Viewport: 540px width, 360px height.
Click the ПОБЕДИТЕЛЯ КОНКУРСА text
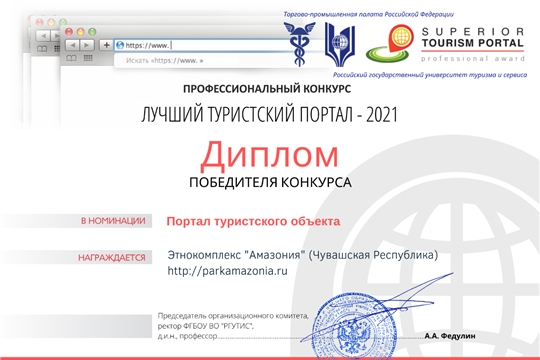(270, 182)
